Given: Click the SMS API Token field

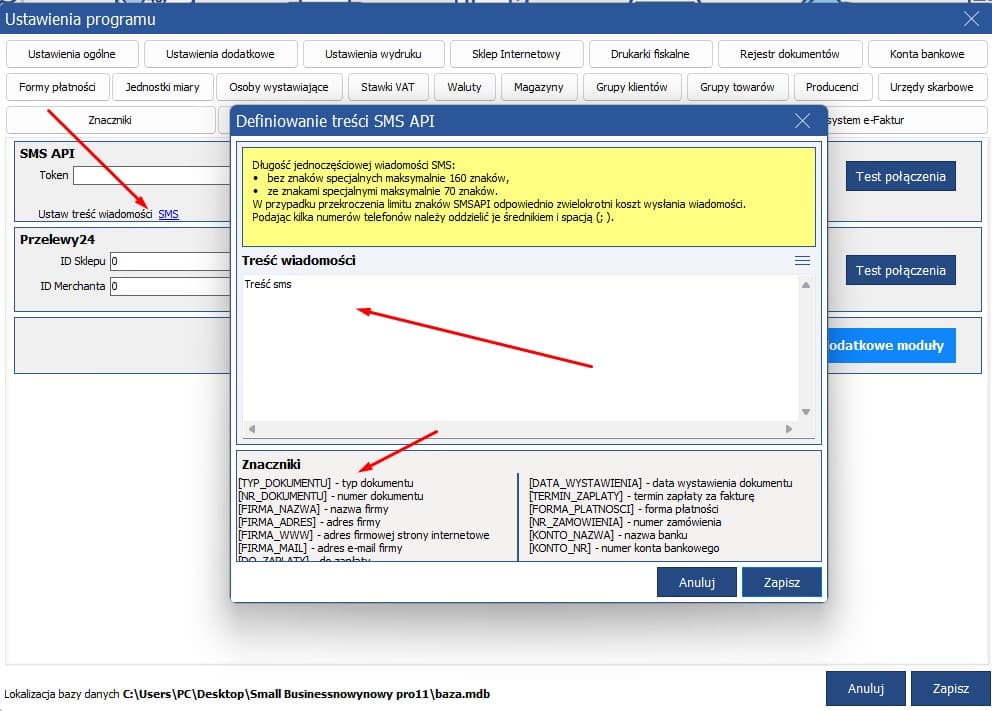Looking at the screenshot, I should click(x=150, y=176).
